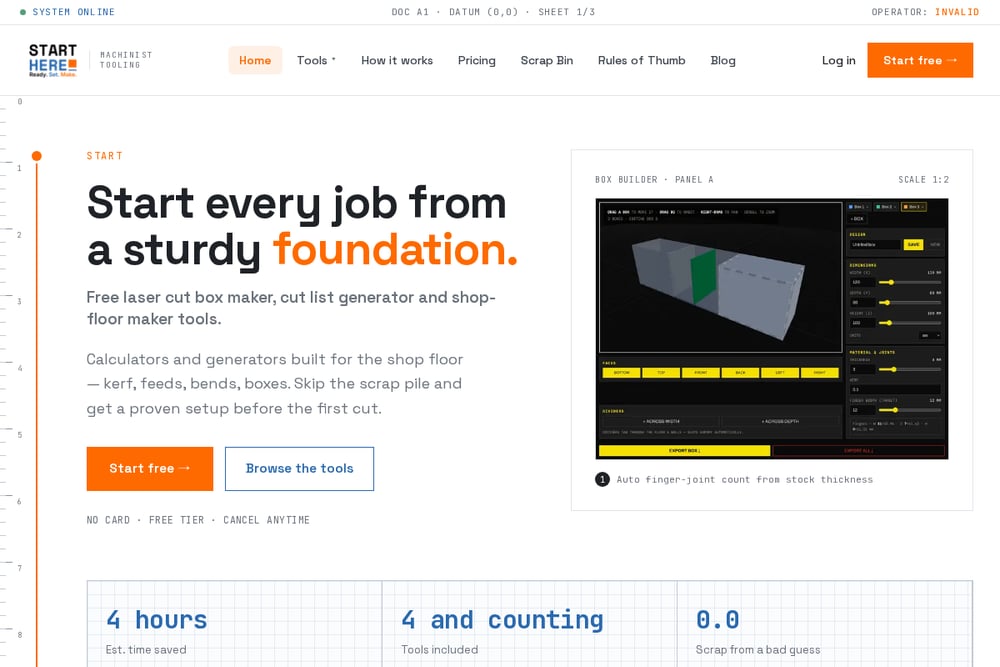The image size is (1000, 667).
Task: Toggle the Top face button in preview
Action: point(661,372)
